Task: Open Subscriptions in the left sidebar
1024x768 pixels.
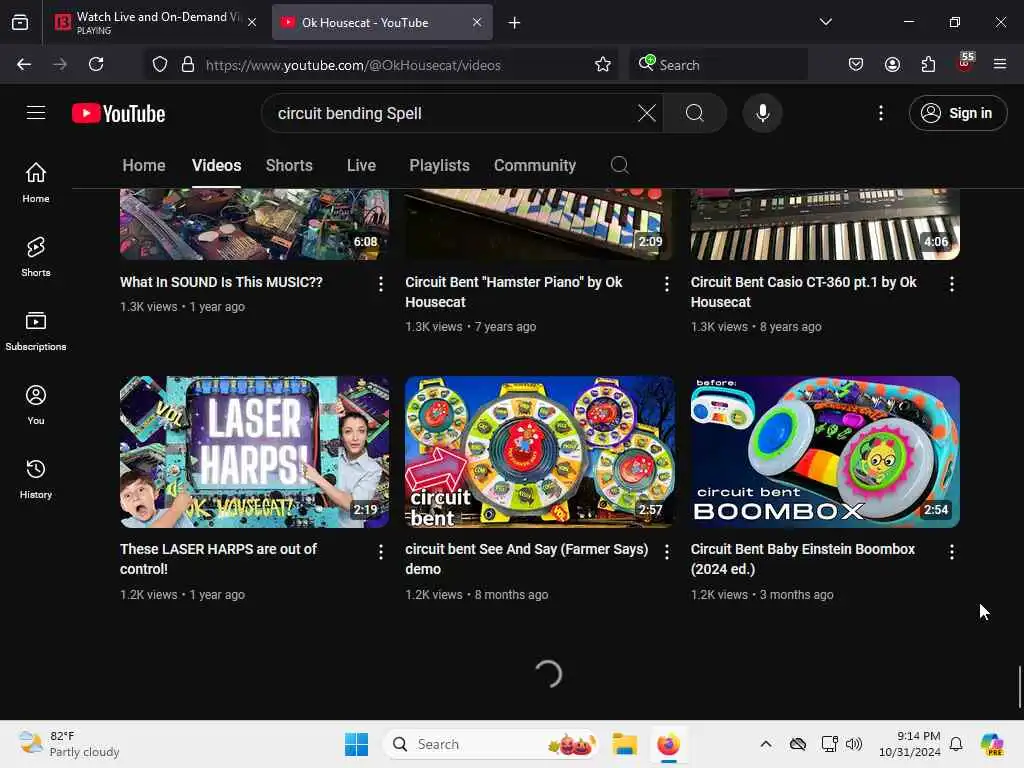Action: tap(36, 330)
